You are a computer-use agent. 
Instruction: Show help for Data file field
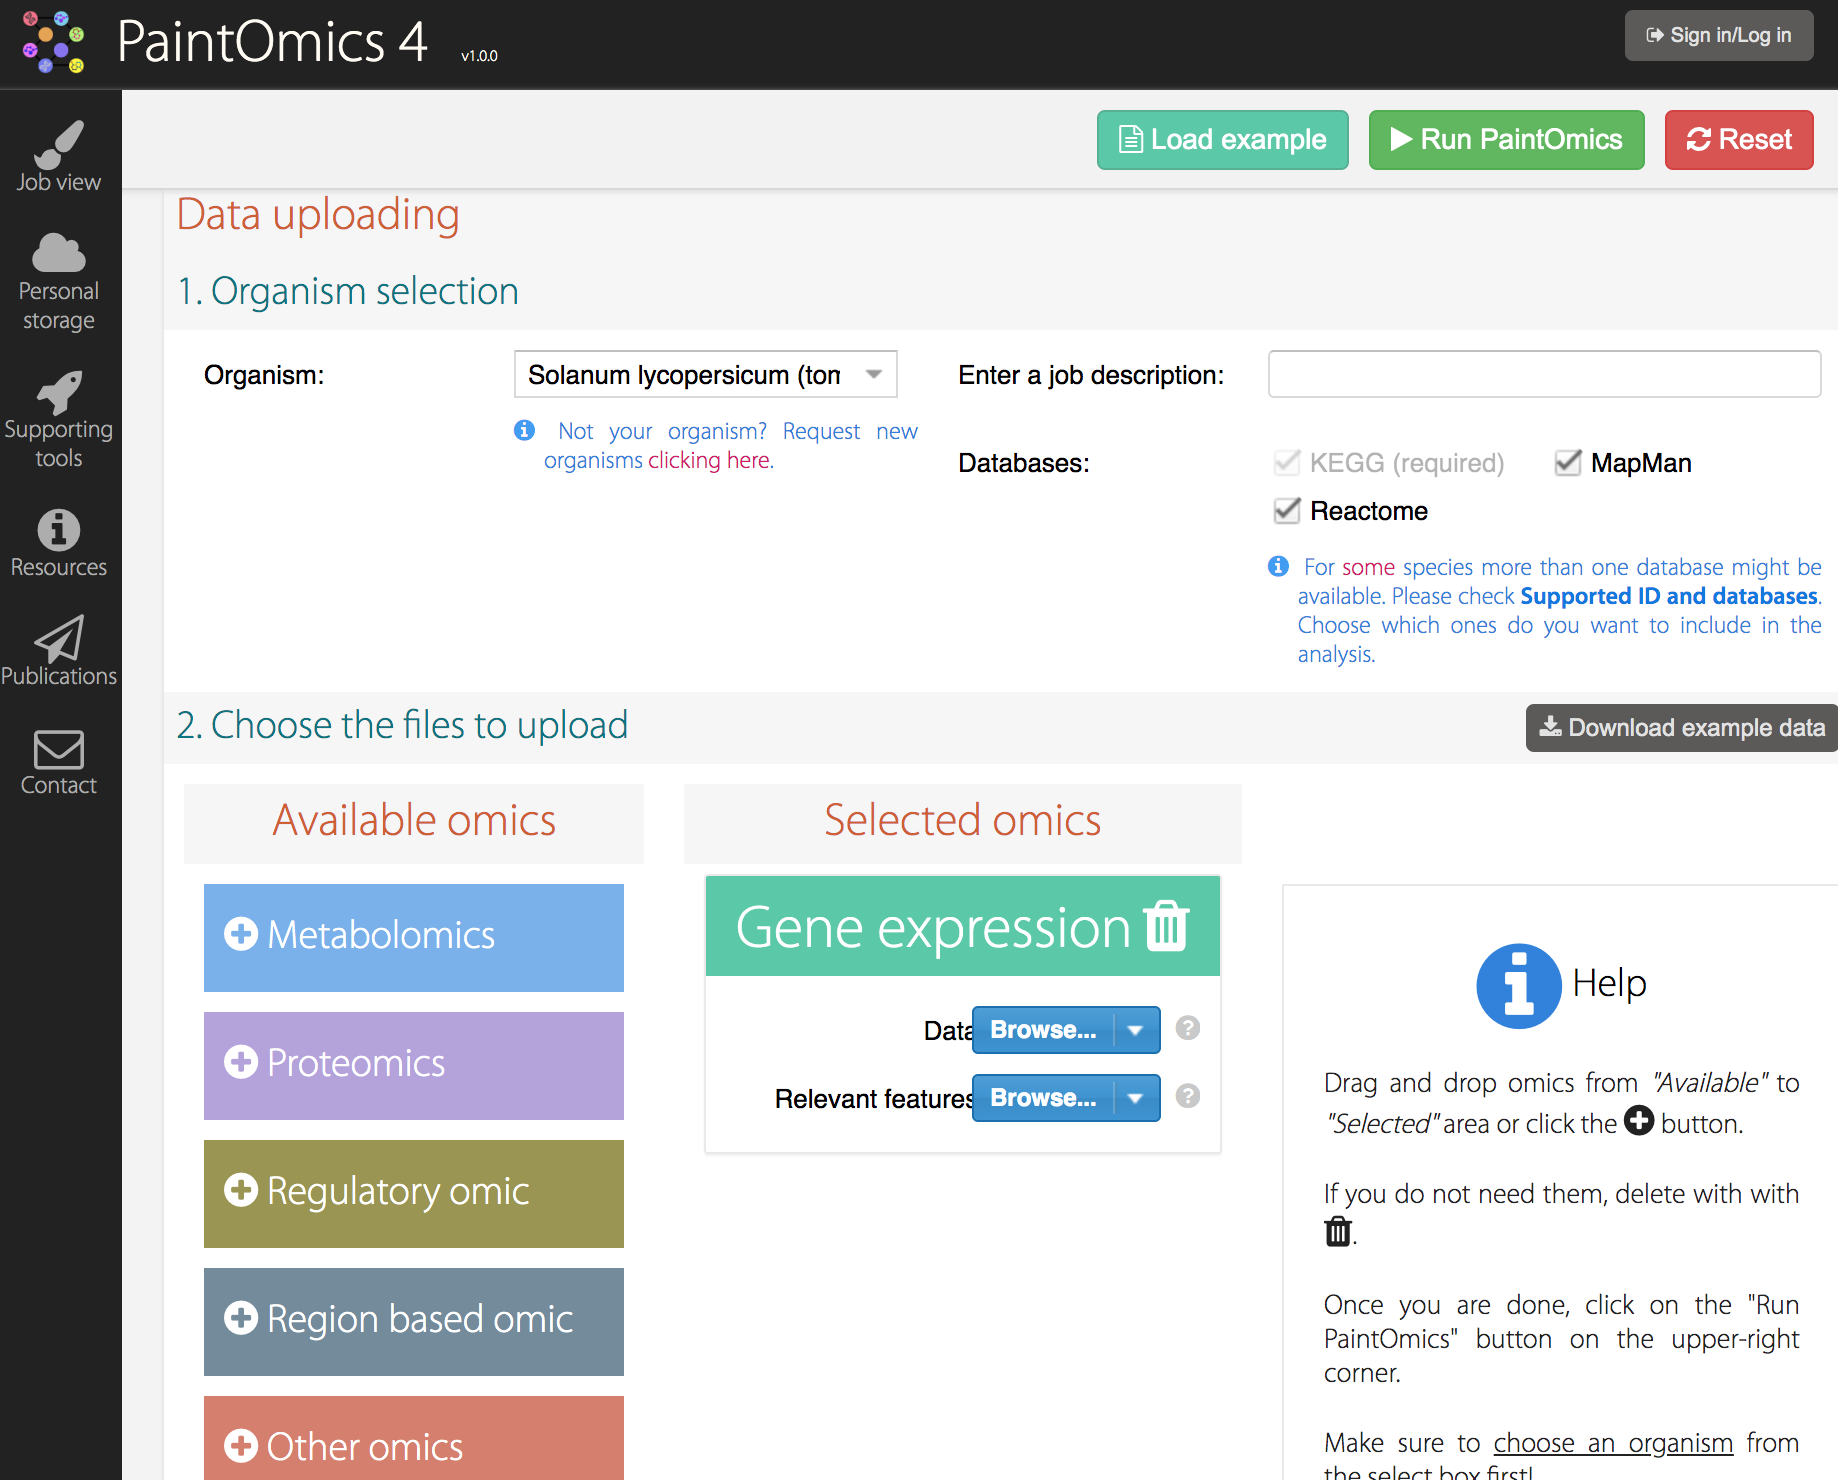(1188, 1028)
